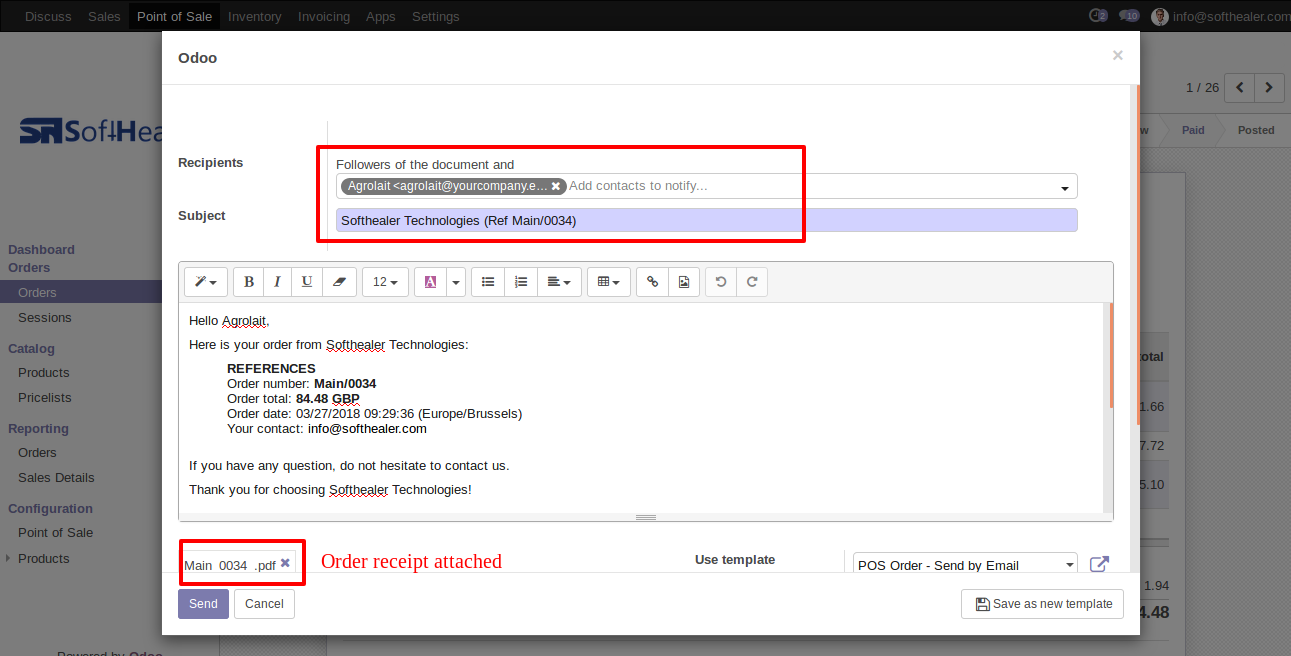
Task: Go to next record arrow
Action: tap(1270, 88)
